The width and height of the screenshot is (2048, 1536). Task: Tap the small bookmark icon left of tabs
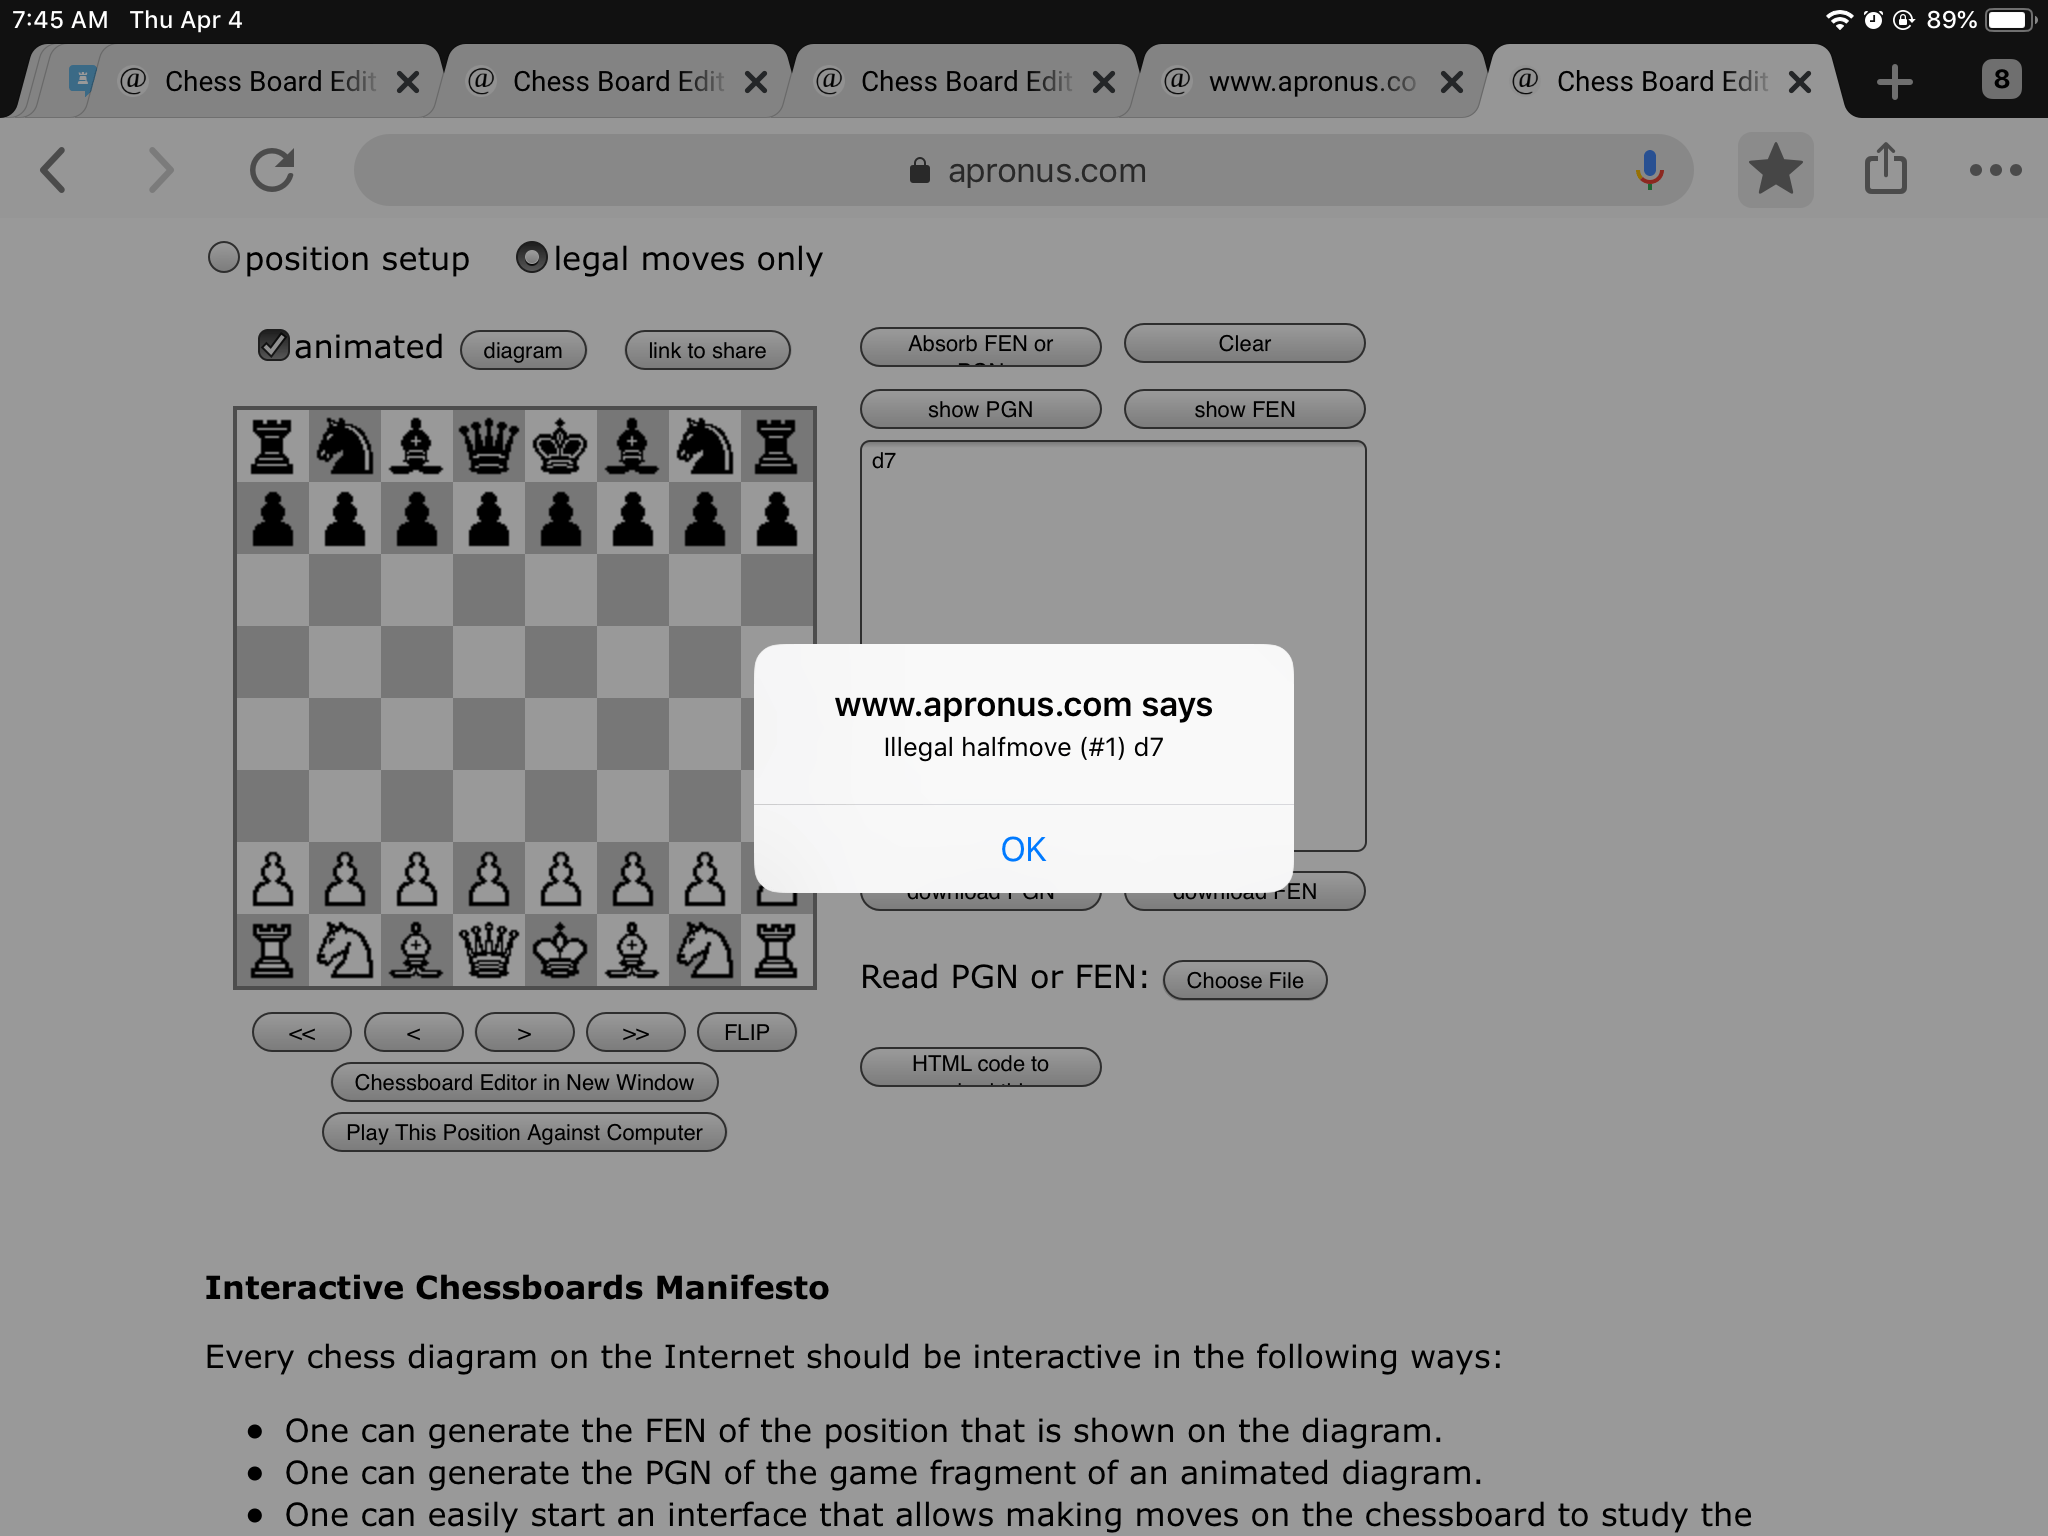(x=81, y=79)
